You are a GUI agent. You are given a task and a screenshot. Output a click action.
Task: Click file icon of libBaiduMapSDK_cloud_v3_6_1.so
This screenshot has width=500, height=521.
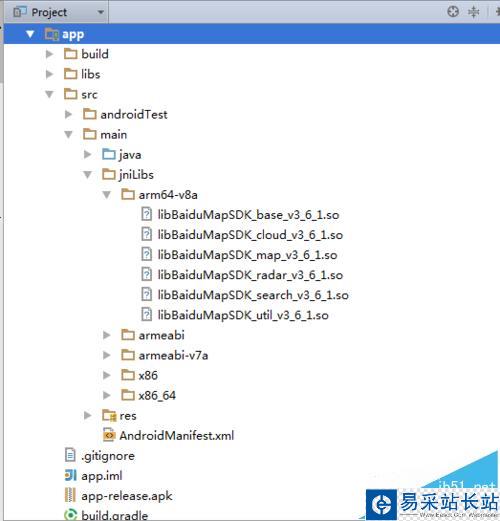[146, 234]
